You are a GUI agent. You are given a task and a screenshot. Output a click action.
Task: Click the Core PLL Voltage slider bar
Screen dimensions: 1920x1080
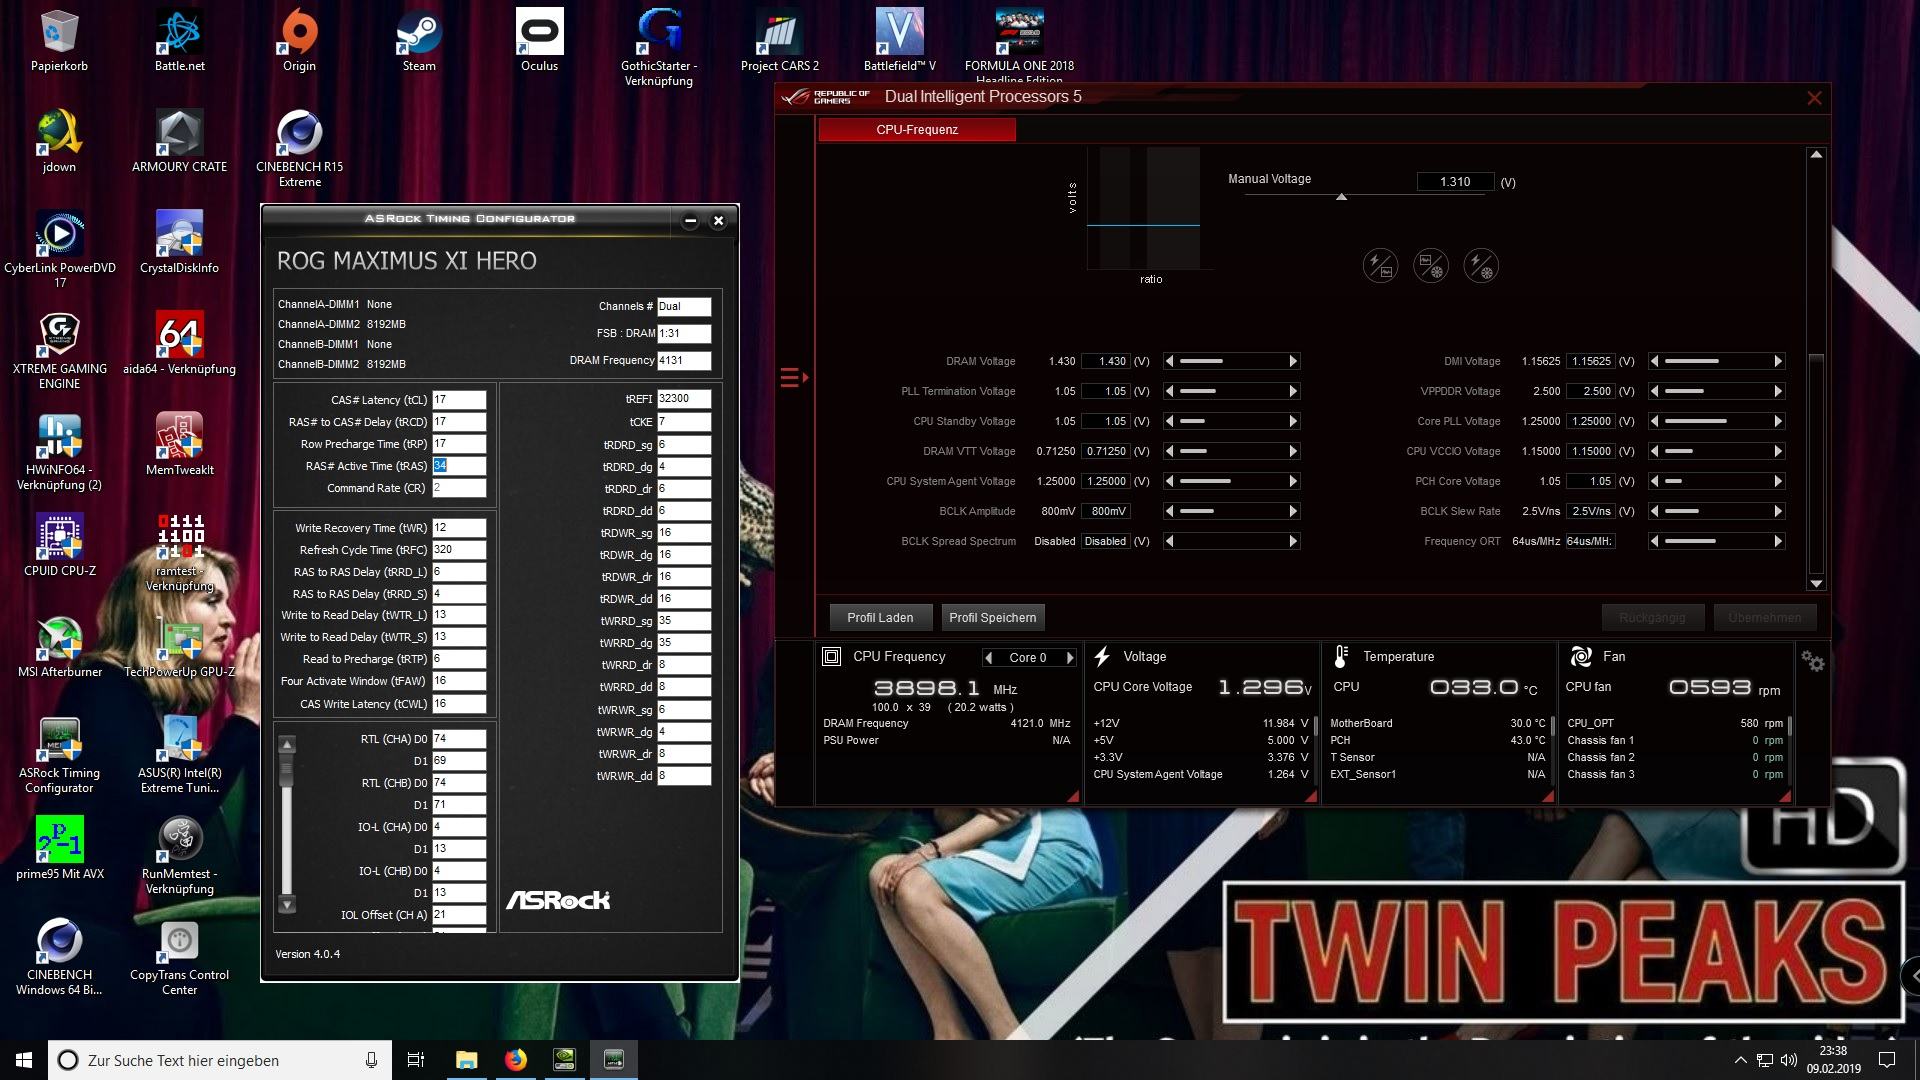[1716, 421]
